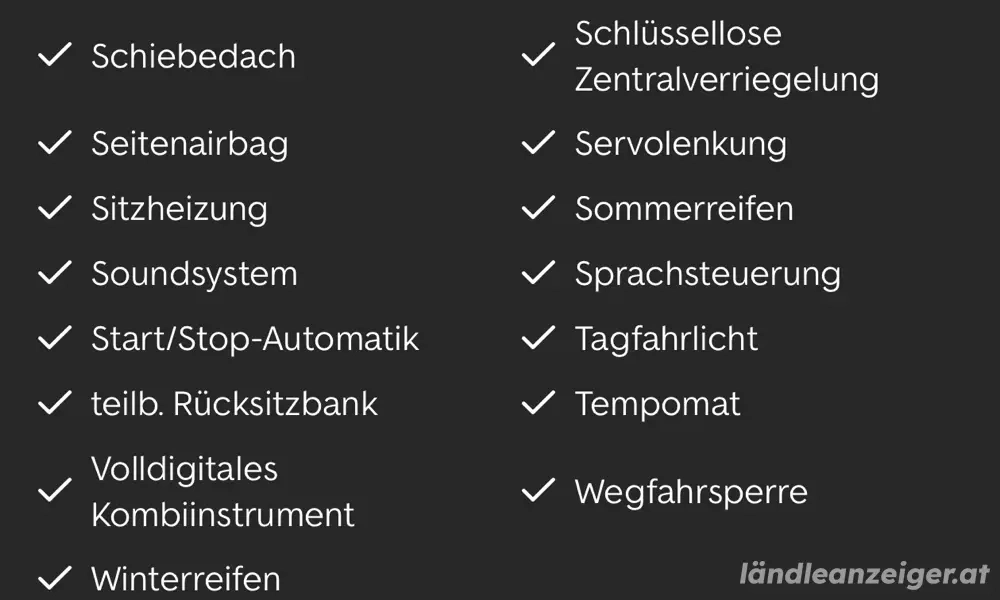The height and width of the screenshot is (600, 1000).
Task: Toggle the Start/Stop-Automatik checkmark
Action: 54,338
